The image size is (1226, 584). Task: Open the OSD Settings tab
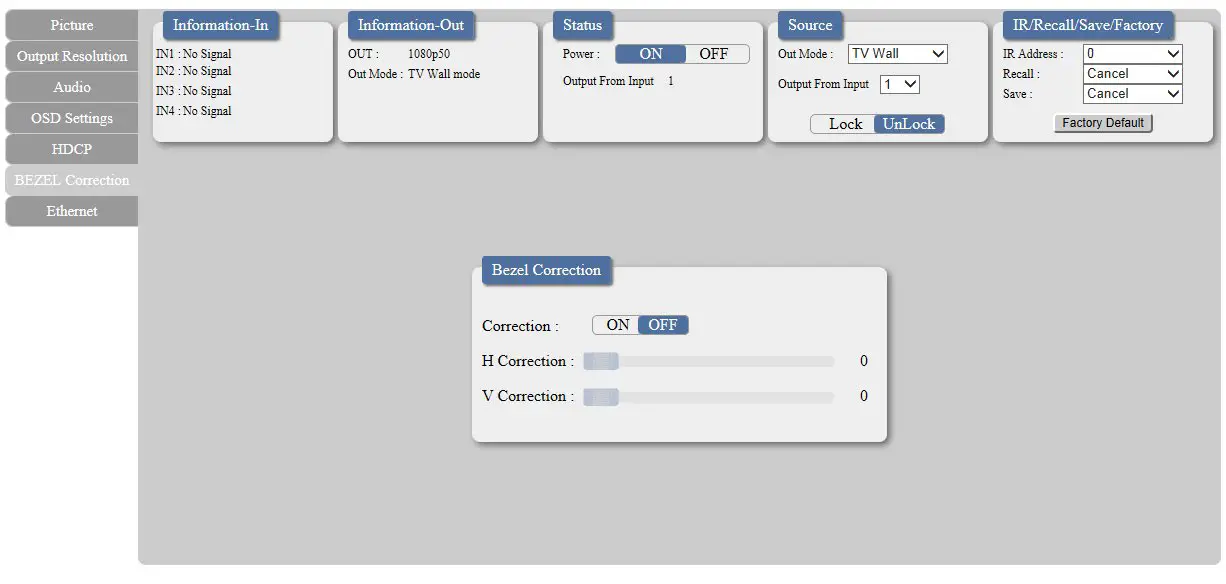72,118
